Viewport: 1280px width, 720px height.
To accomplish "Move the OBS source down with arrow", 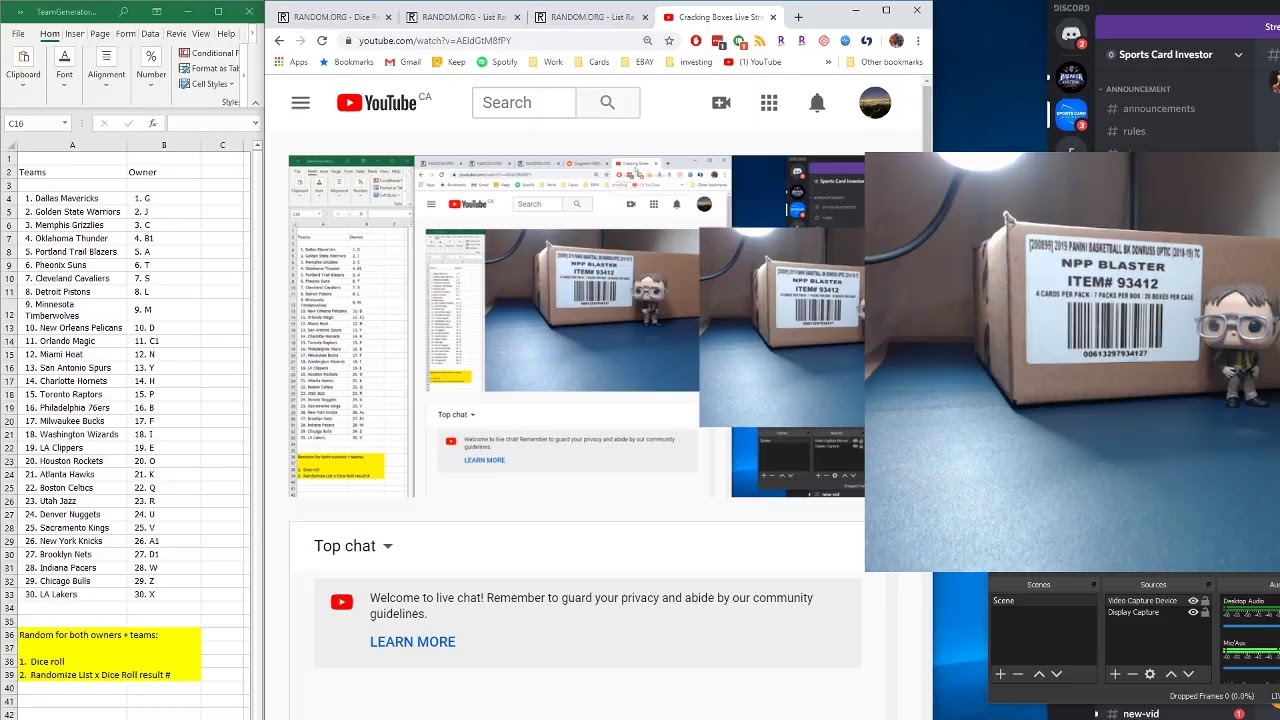I will 1189,674.
